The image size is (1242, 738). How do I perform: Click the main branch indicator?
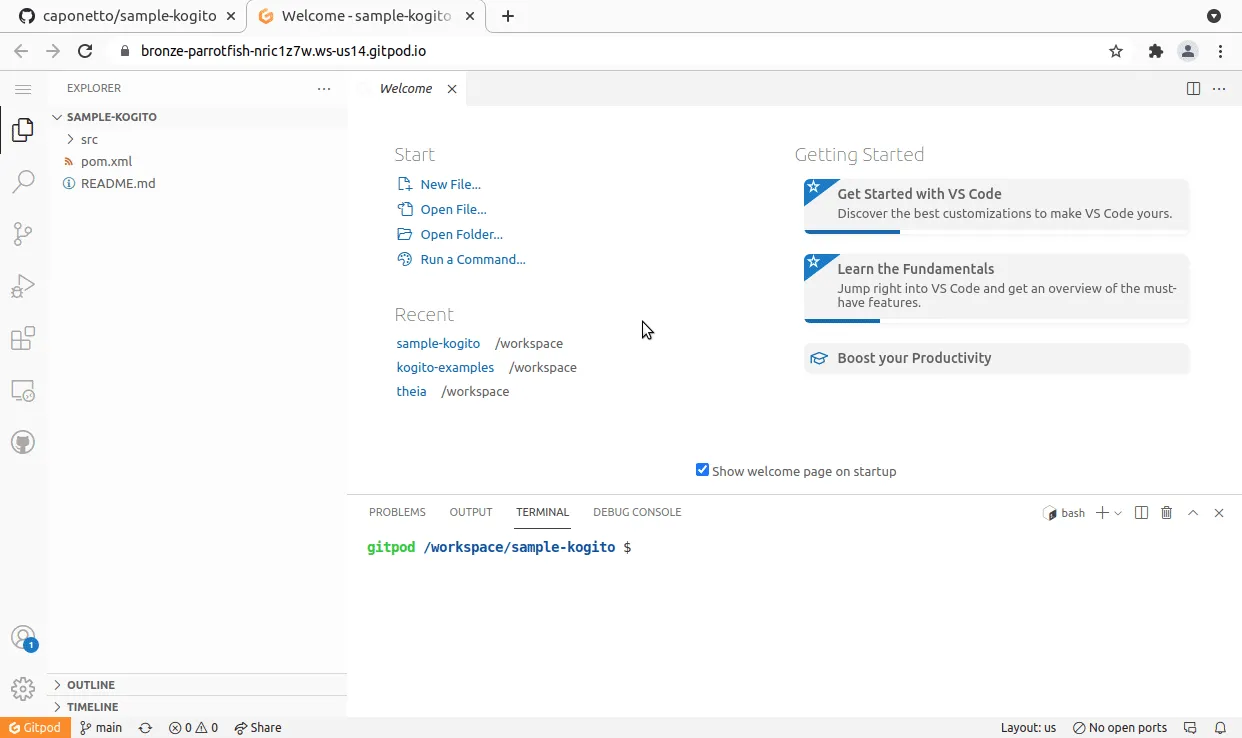click(x=101, y=728)
